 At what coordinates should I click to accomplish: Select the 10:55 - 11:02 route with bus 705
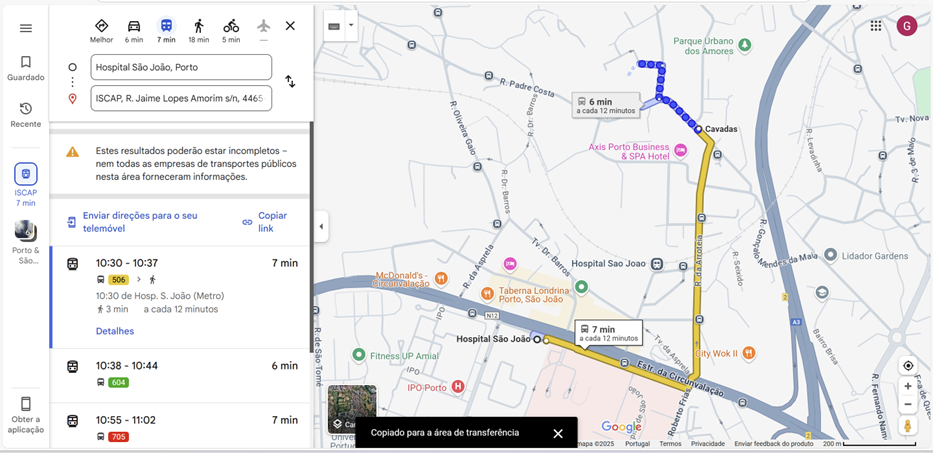181,427
